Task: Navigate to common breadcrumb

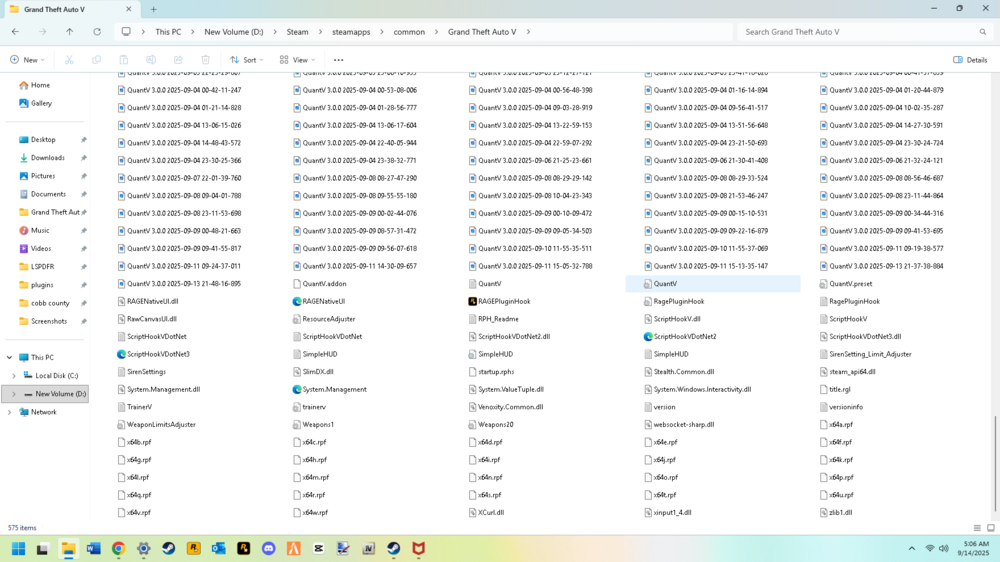Action: pos(409,32)
